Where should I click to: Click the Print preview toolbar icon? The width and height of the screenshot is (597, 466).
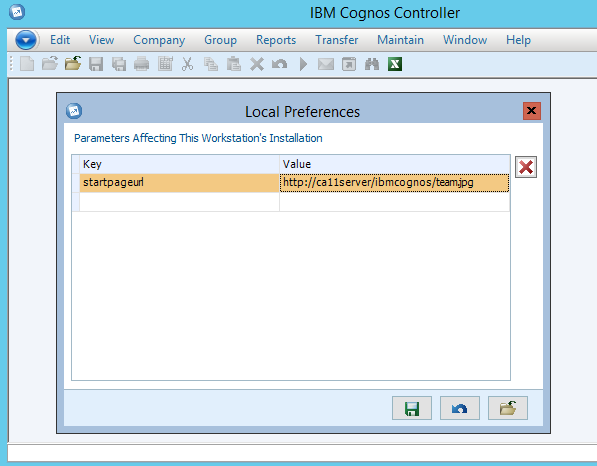[119, 64]
